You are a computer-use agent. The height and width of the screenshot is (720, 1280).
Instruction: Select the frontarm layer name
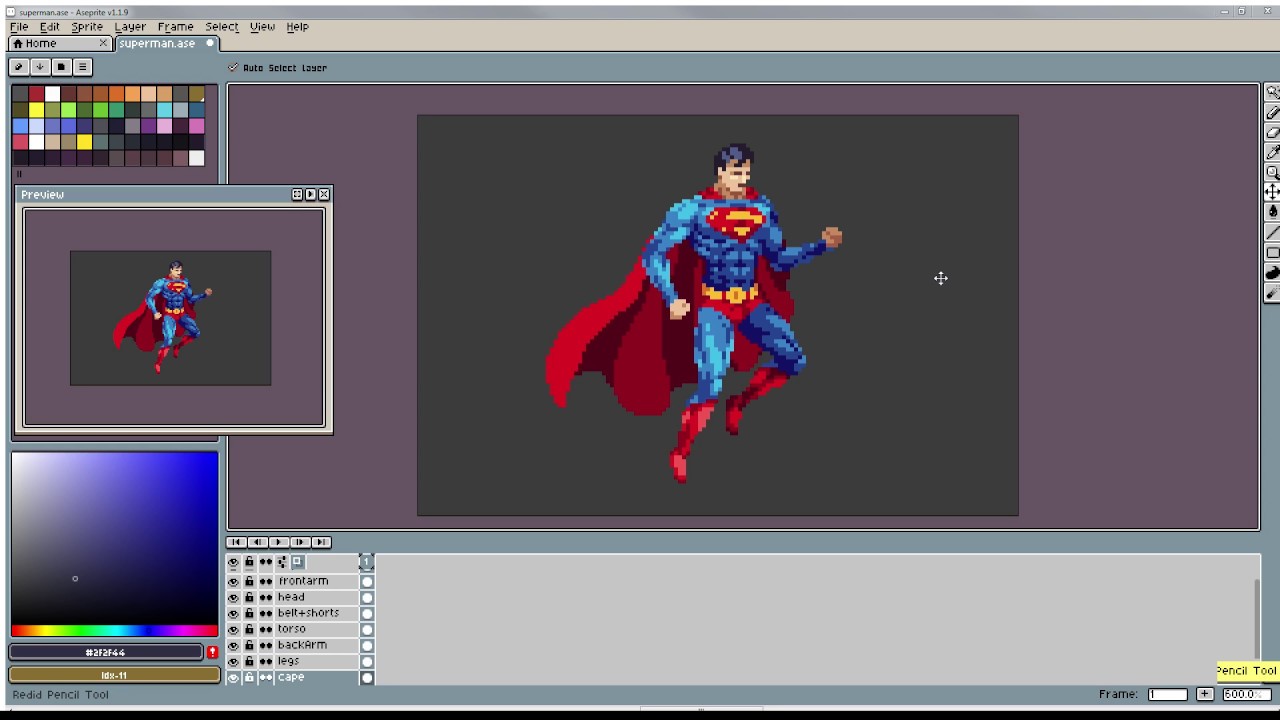click(303, 581)
